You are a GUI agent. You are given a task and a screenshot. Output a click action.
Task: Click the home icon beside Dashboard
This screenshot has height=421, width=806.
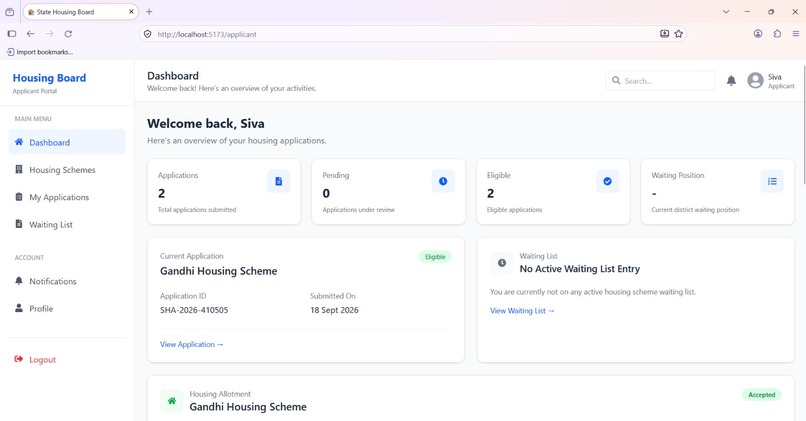coord(19,142)
